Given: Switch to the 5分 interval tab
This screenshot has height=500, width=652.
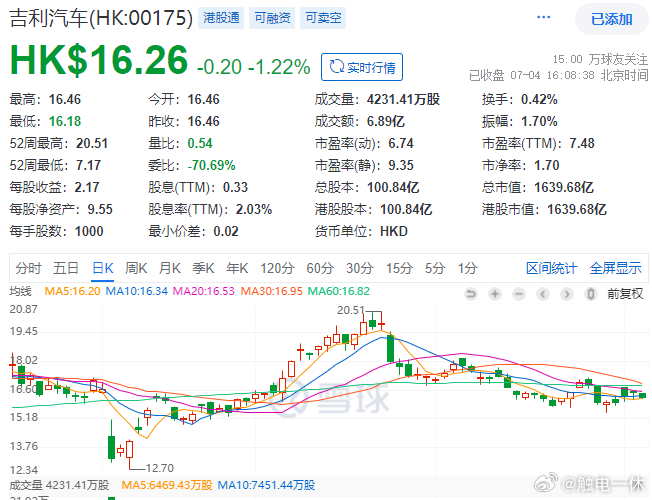Looking at the screenshot, I should (x=435, y=268).
